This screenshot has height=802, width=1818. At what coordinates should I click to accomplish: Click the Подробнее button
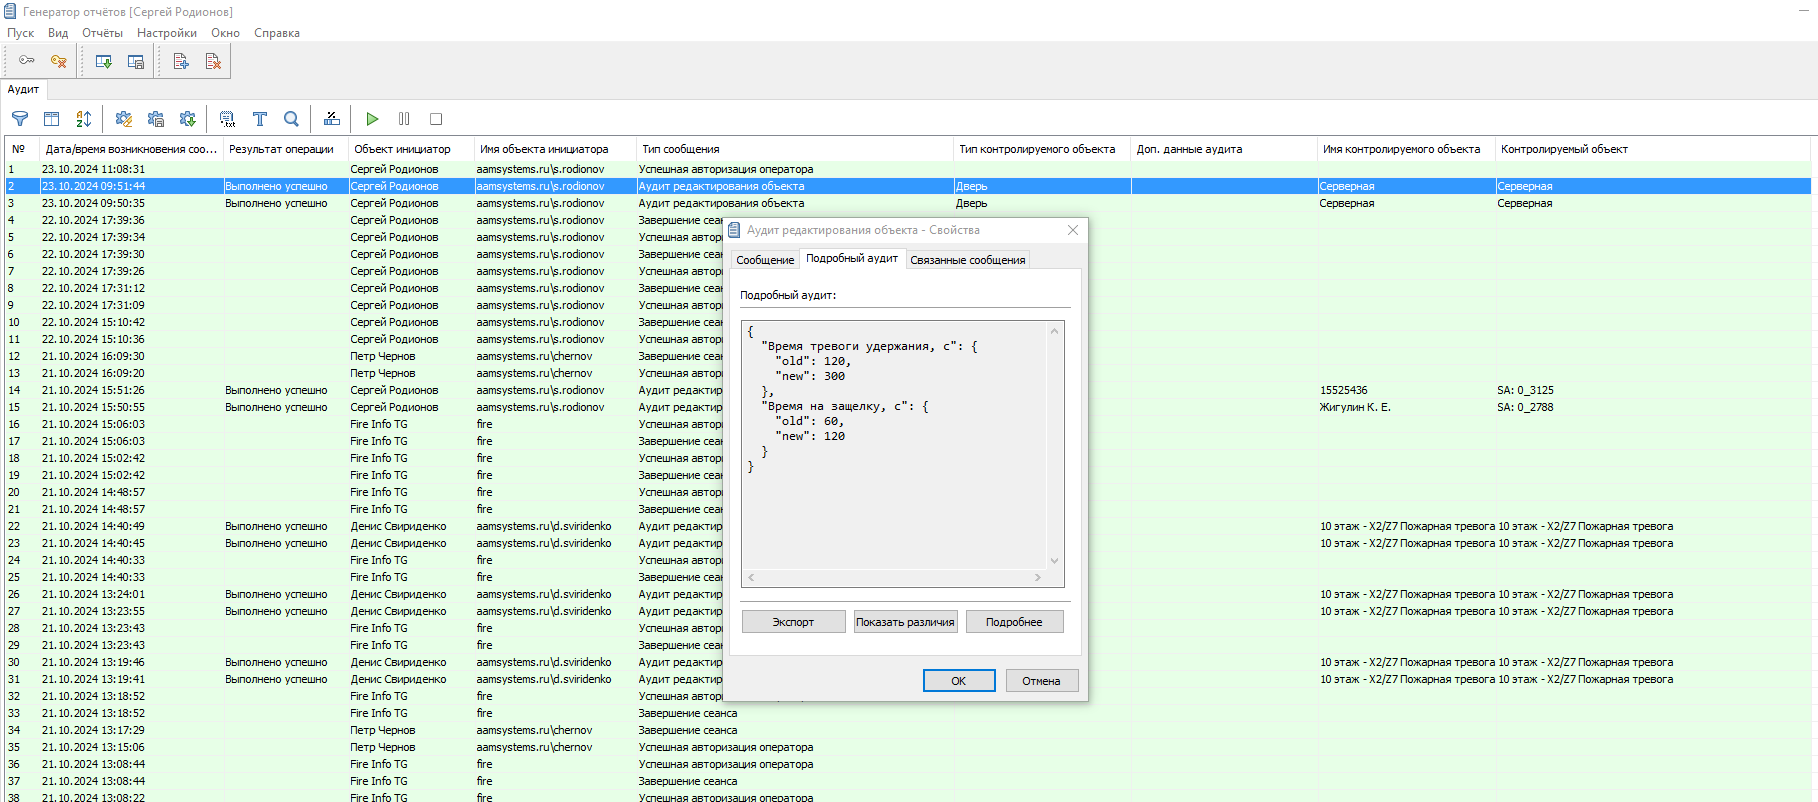click(x=1014, y=622)
